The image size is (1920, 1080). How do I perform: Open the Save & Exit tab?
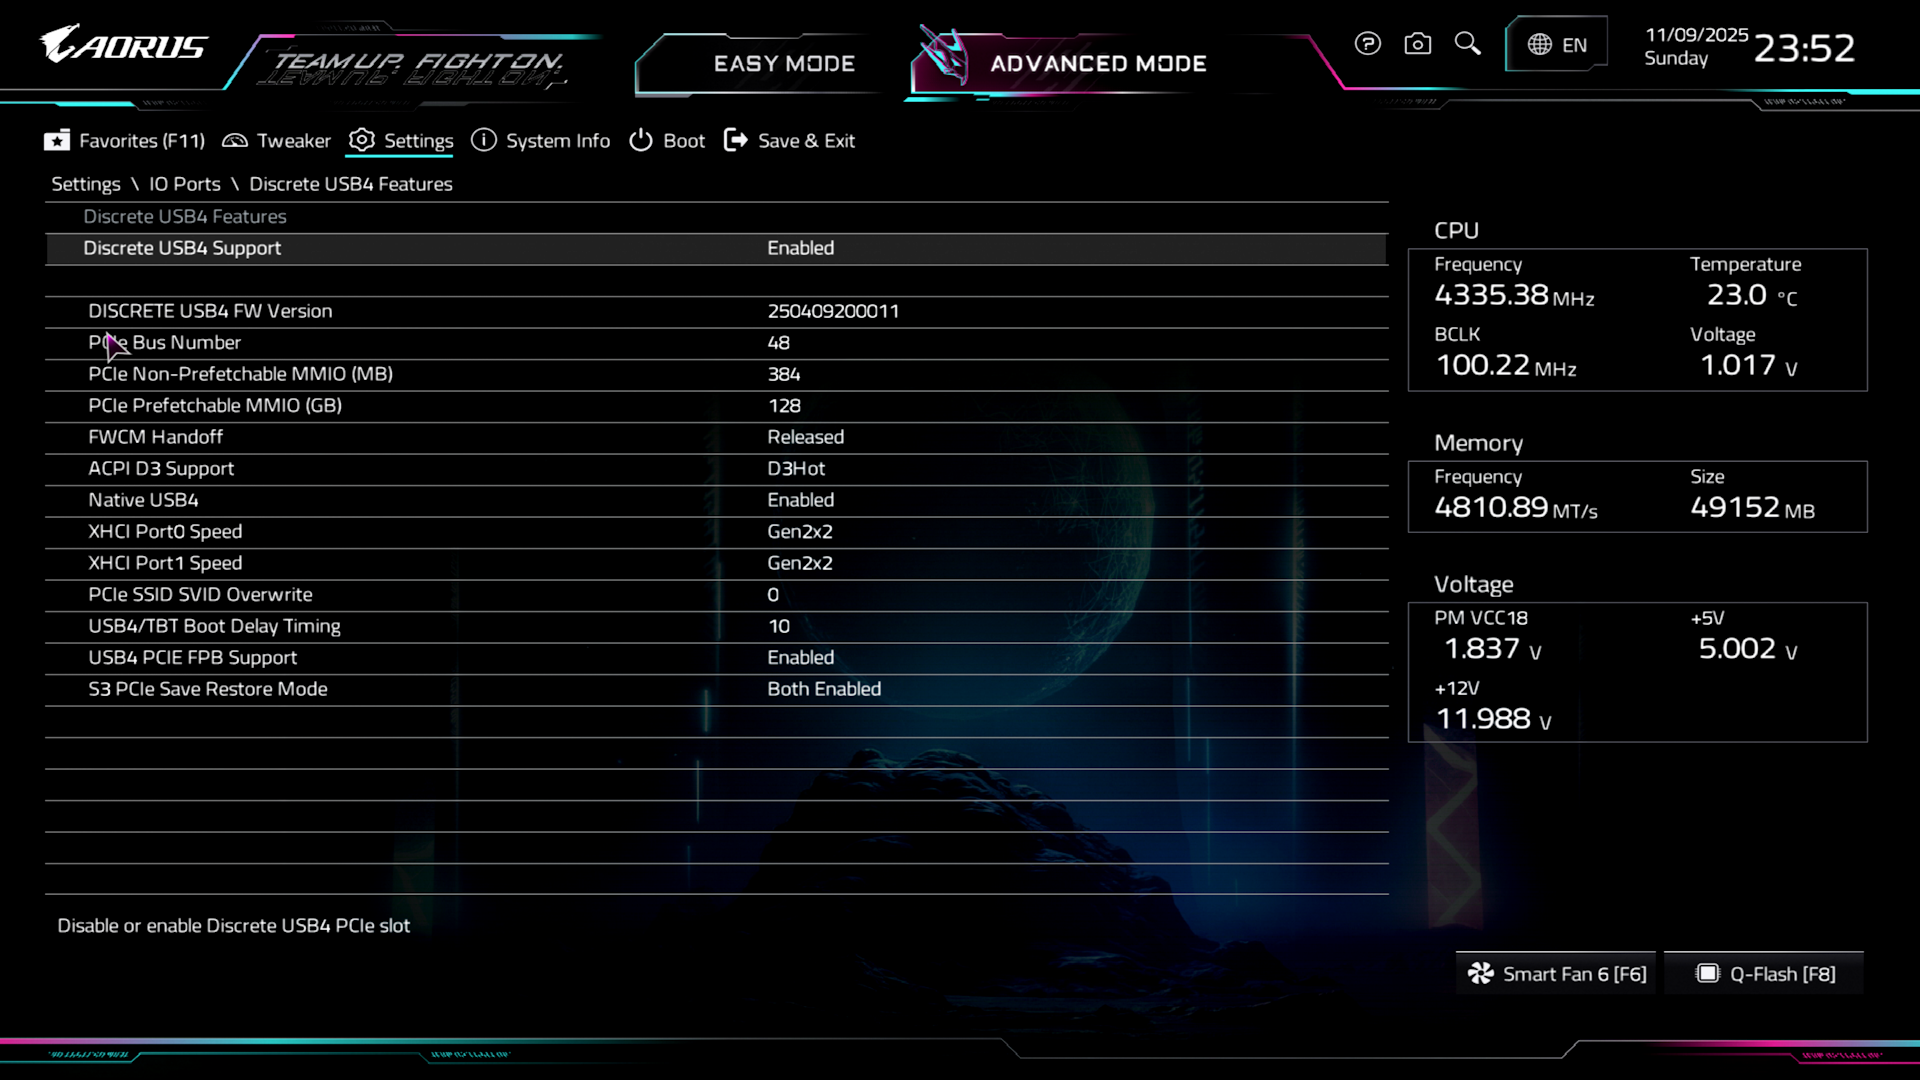click(790, 141)
